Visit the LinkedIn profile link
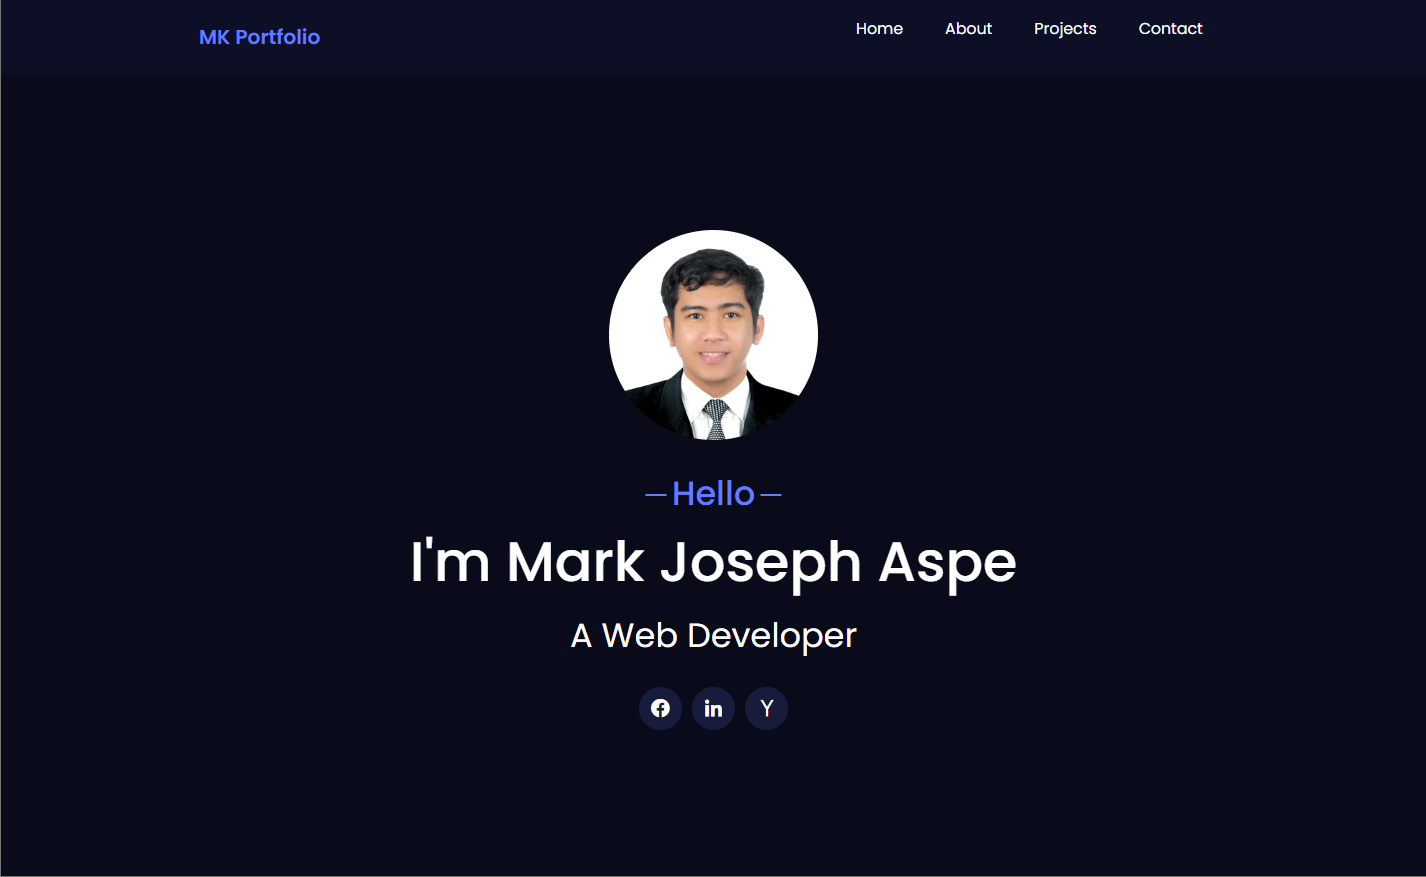The width and height of the screenshot is (1426, 877). tap(713, 708)
